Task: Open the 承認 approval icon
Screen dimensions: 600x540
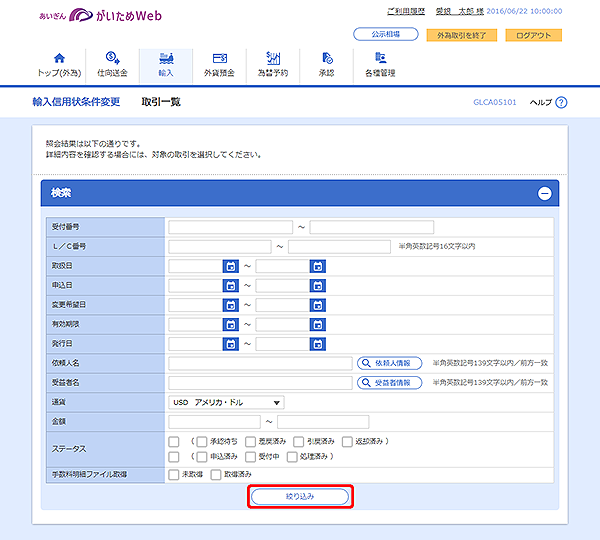Action: point(327,58)
